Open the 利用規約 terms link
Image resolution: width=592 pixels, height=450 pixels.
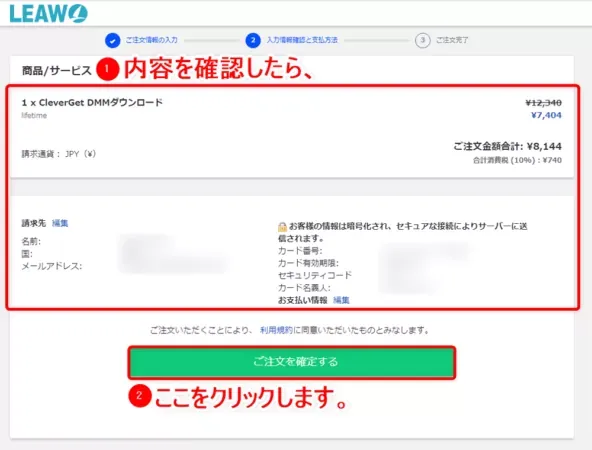(276, 330)
